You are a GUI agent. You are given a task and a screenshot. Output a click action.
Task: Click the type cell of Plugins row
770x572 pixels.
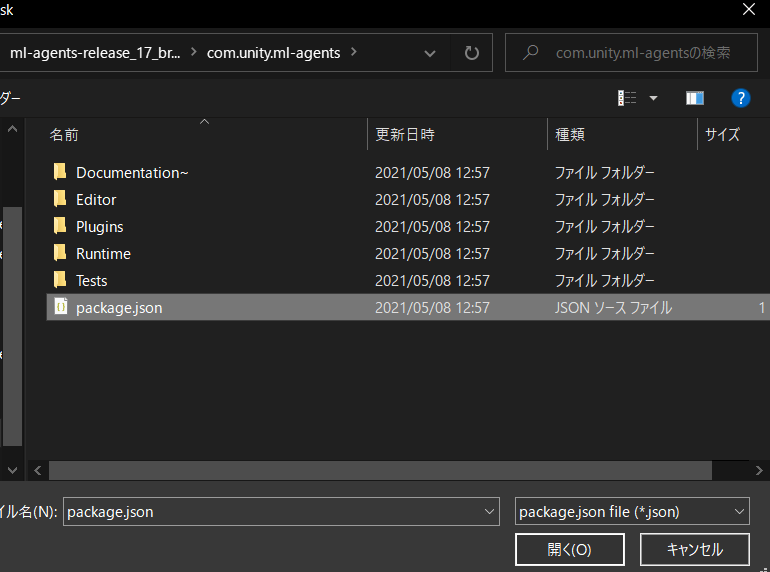(605, 226)
